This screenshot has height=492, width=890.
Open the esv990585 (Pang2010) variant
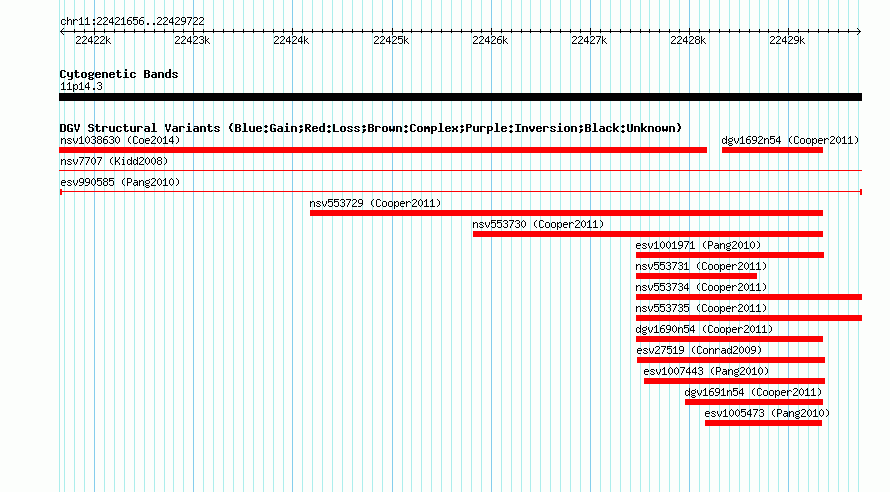pyautogui.click(x=120, y=182)
